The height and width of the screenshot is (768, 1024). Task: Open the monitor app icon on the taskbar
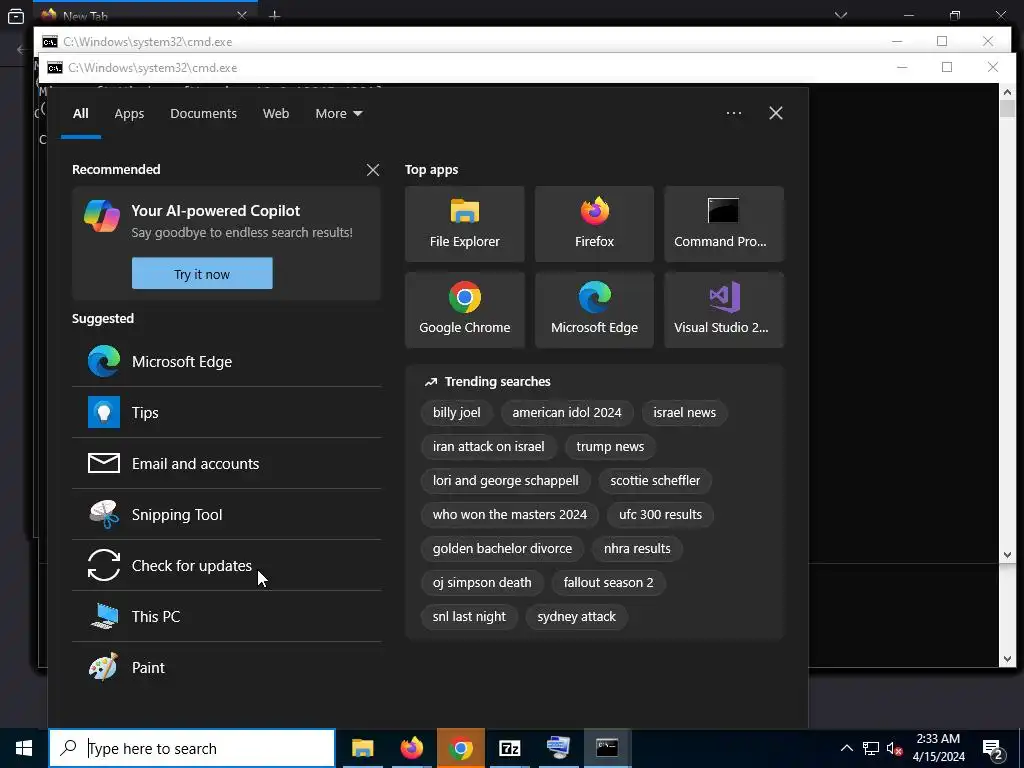(558, 748)
